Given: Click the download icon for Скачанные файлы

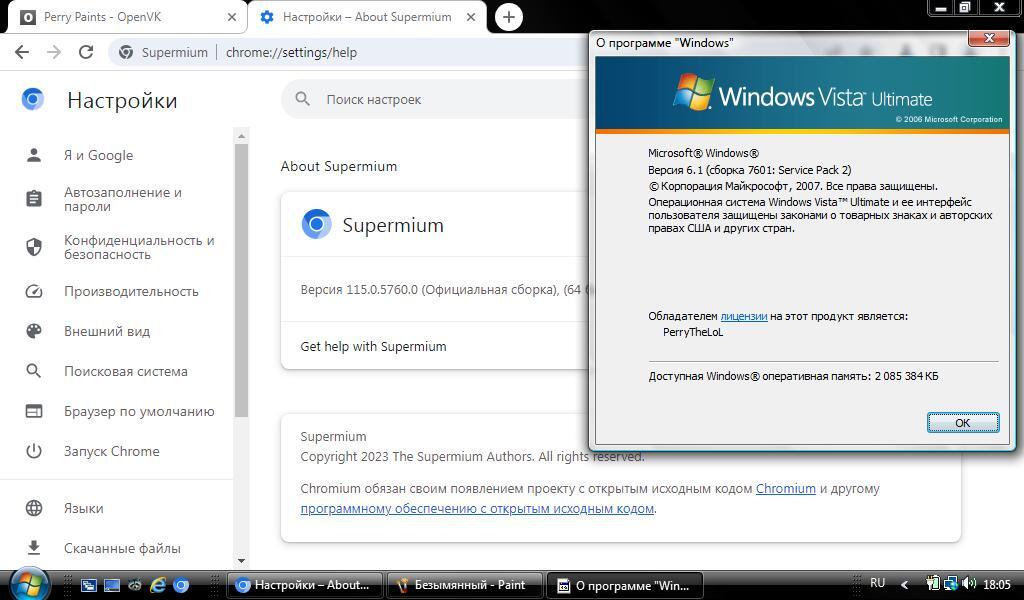Looking at the screenshot, I should (x=34, y=548).
